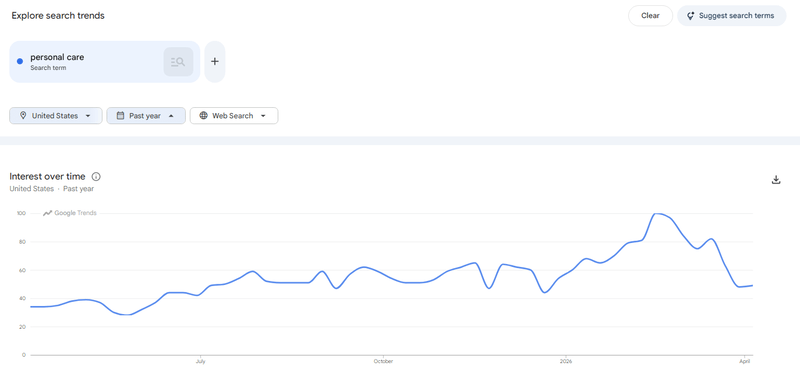The image size is (800, 380).
Task: Click the Clear button
Action: coord(650,16)
